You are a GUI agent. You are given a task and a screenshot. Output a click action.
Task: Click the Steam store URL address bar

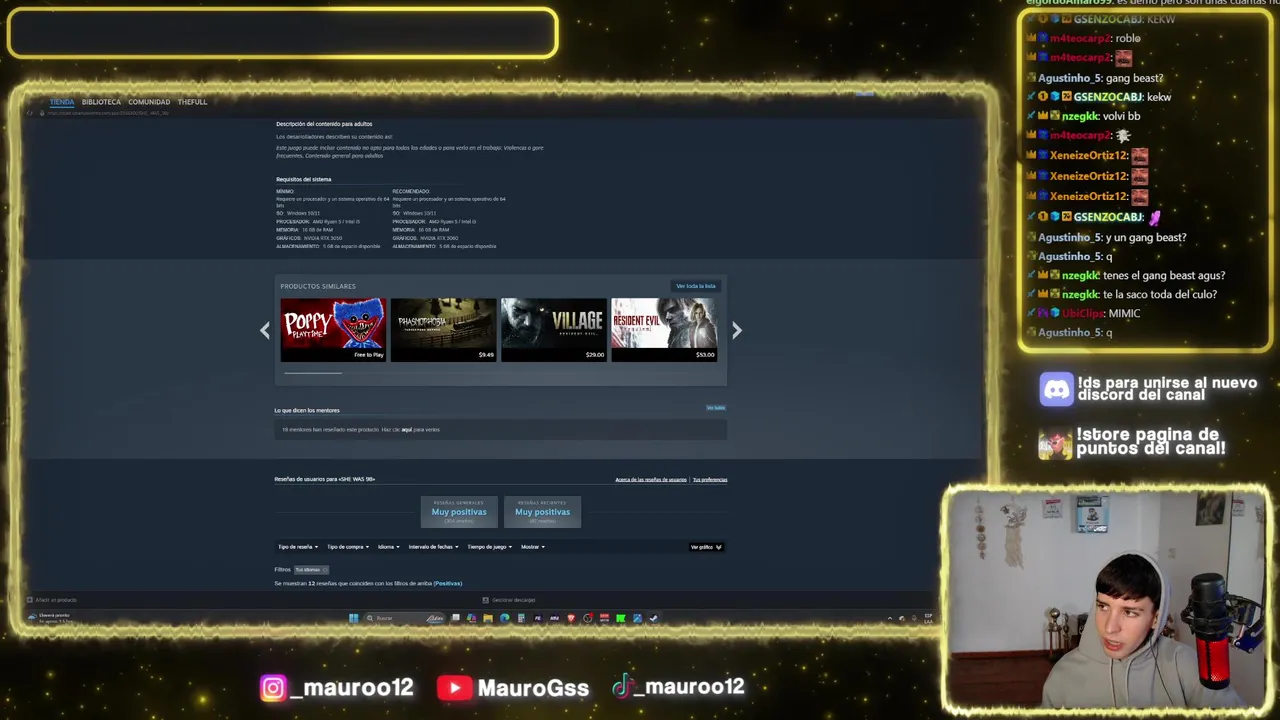coord(108,113)
